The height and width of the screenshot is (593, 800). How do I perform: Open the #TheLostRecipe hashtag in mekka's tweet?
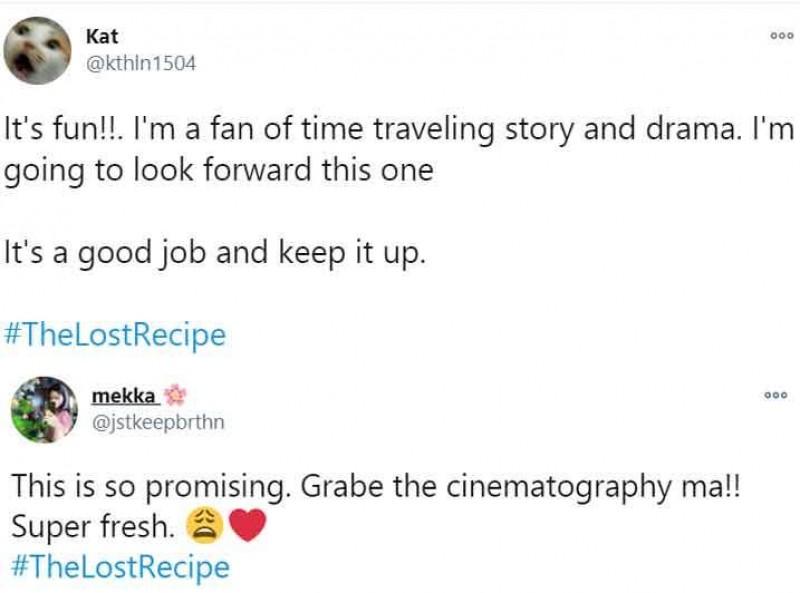[119, 567]
